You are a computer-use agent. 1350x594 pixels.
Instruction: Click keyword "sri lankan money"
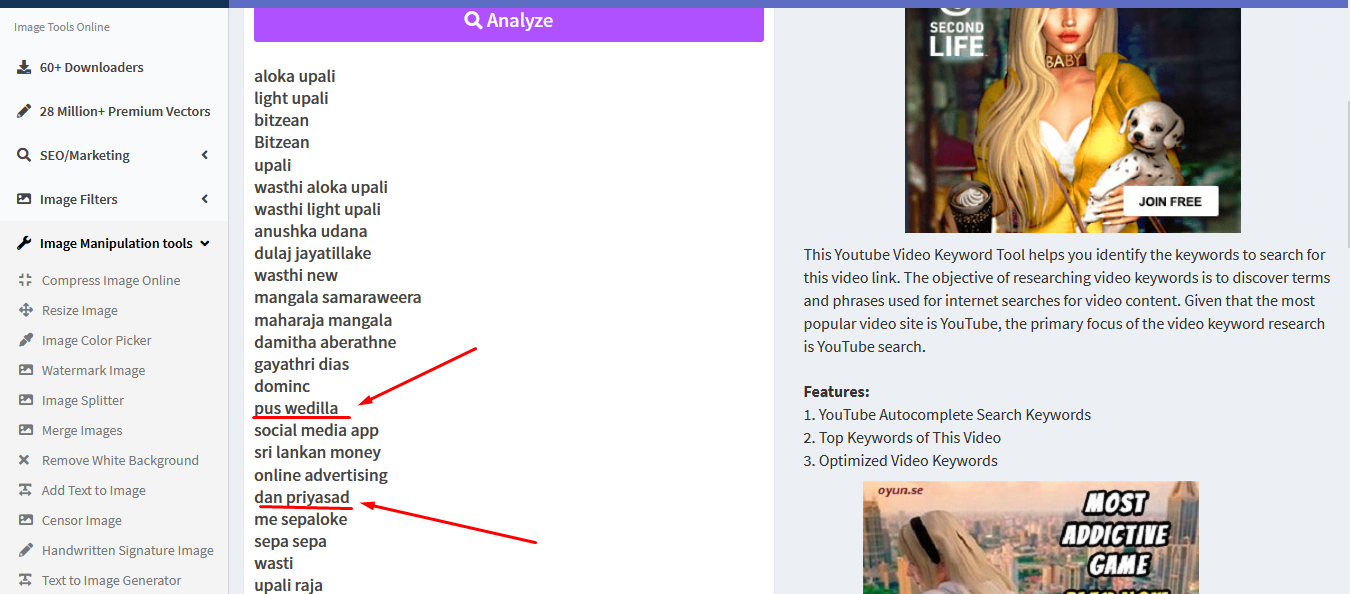(317, 452)
